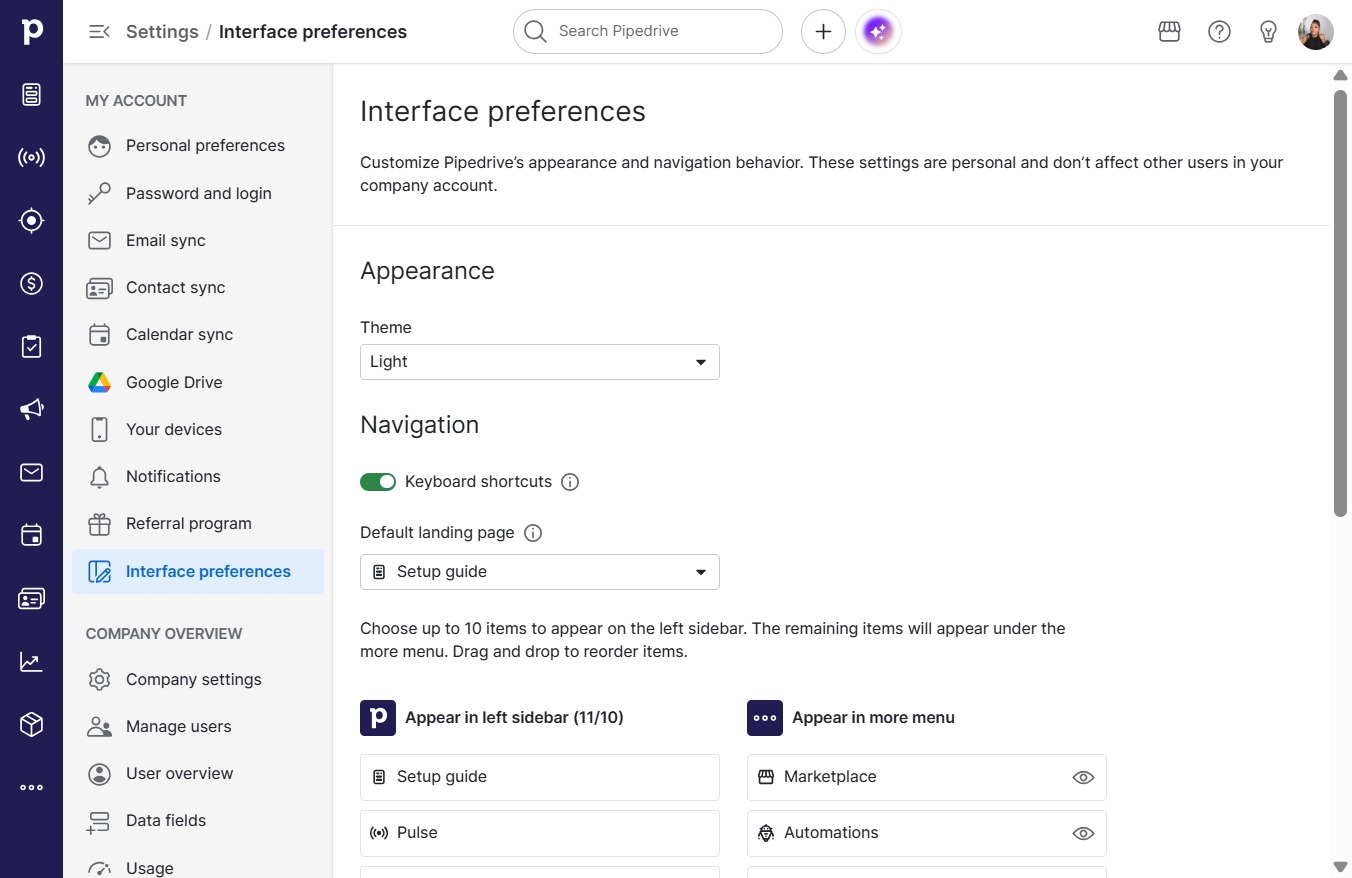This screenshot has width=1352, height=878.
Task: Click the Pipedrive logo in the sidebar
Action: [32, 31]
